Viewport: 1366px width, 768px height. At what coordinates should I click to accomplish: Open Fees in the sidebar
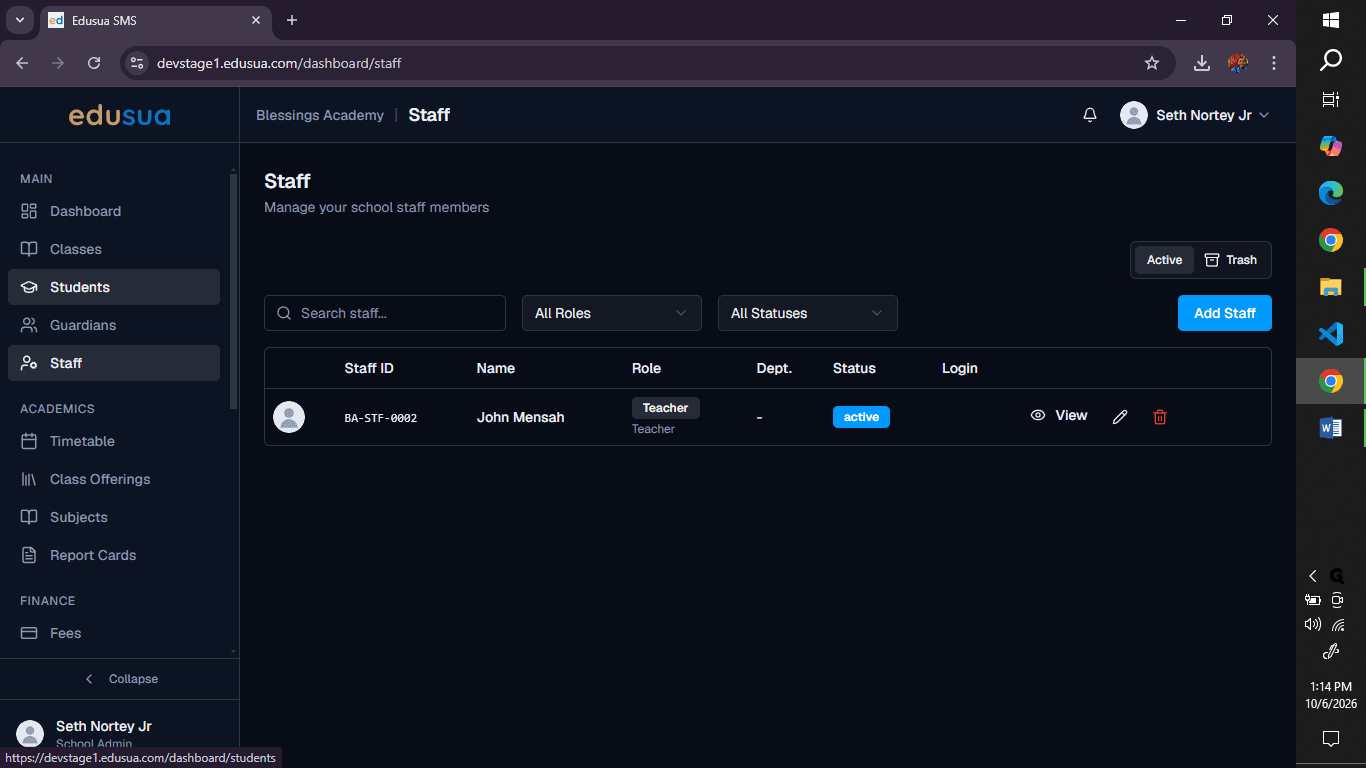click(x=114, y=633)
